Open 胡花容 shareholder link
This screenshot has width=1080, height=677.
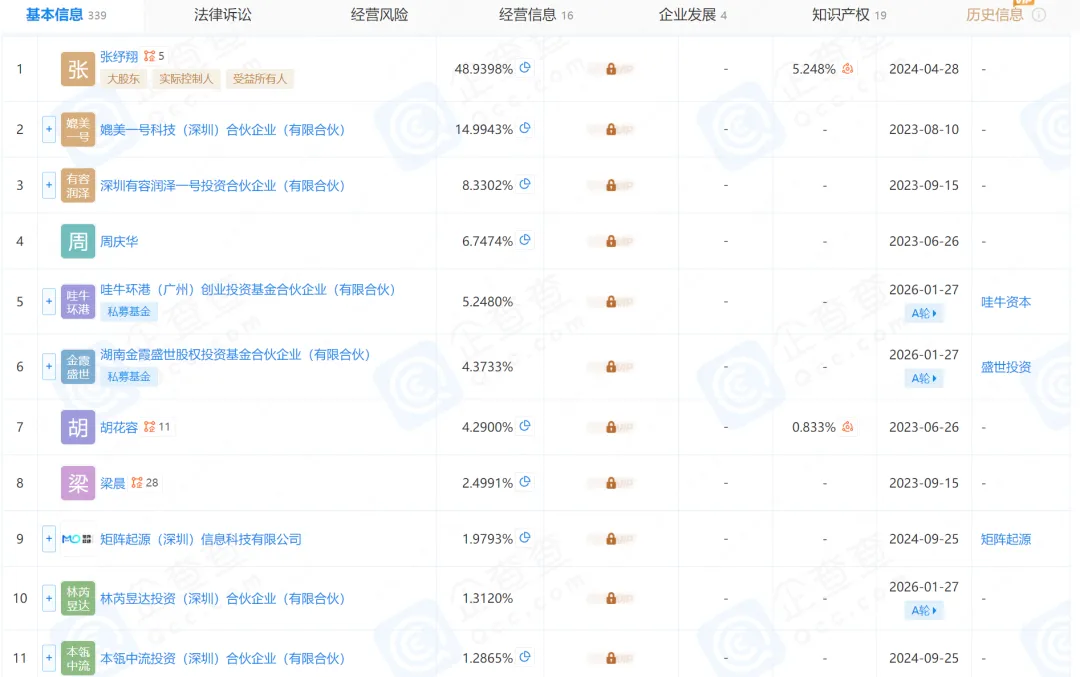click(x=118, y=427)
